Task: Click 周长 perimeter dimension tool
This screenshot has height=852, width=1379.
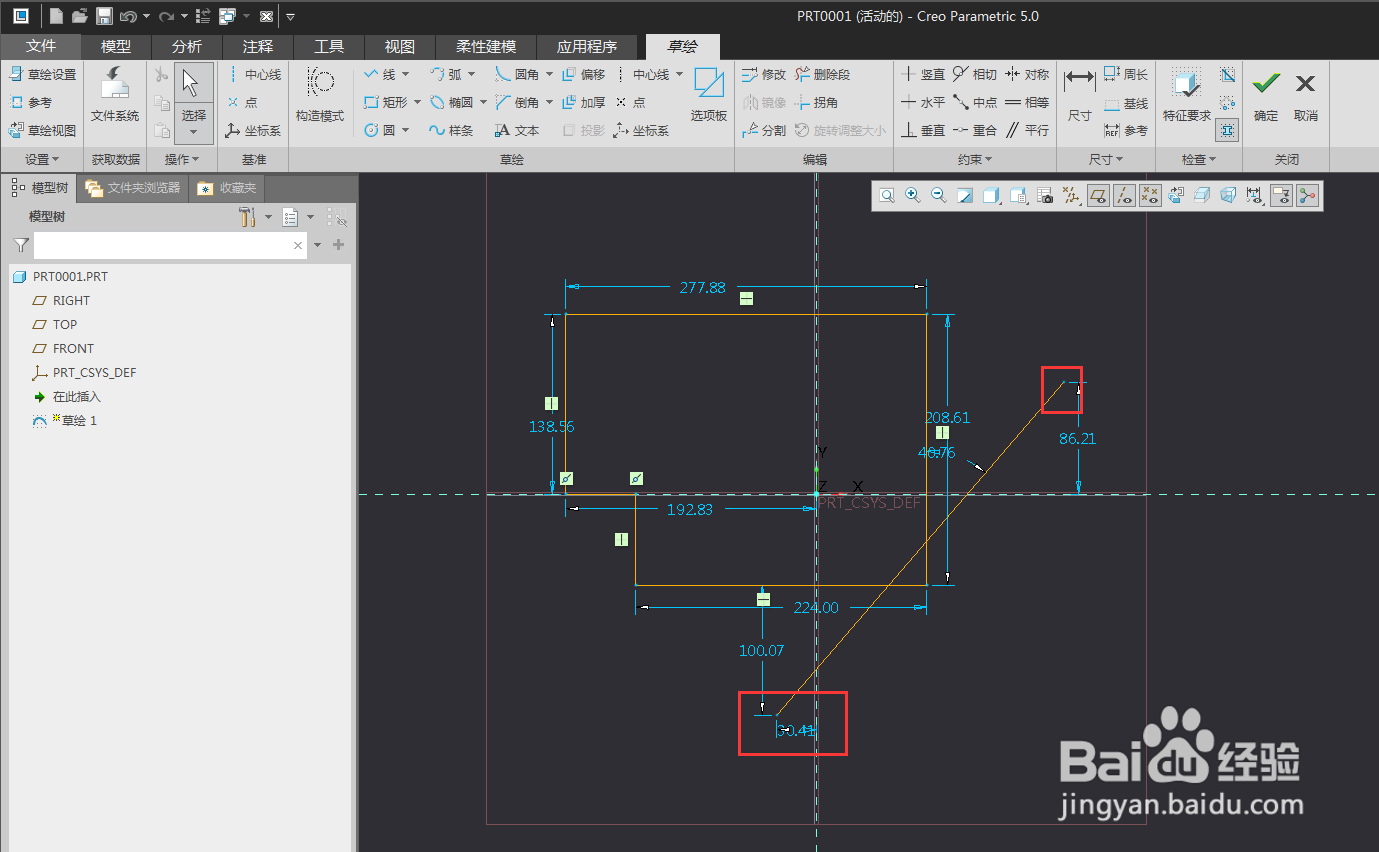Action: (1126, 74)
